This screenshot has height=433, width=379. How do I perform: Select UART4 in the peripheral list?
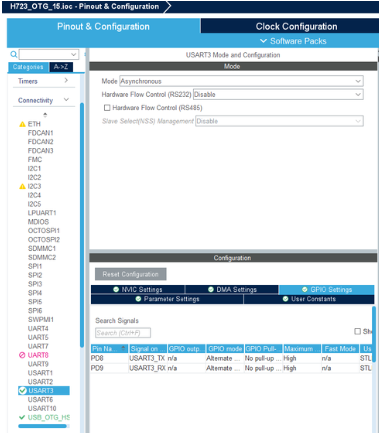coord(38,328)
